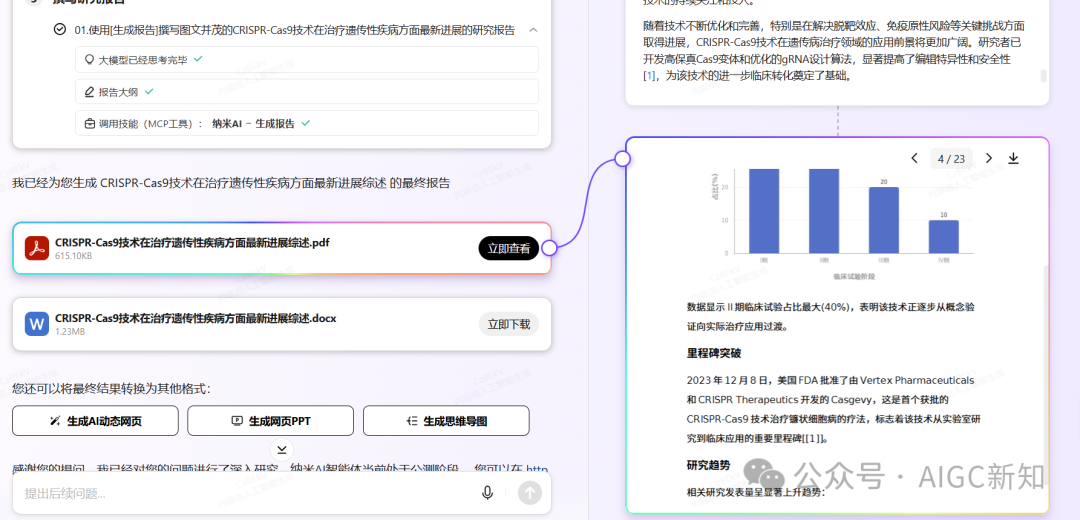Go to previous PDF page

tap(915, 158)
